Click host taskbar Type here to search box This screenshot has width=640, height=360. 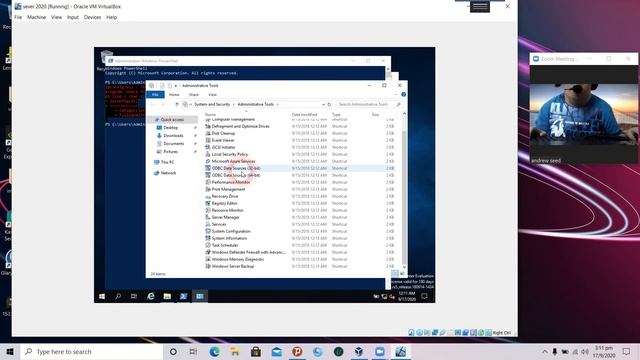coord(92,352)
